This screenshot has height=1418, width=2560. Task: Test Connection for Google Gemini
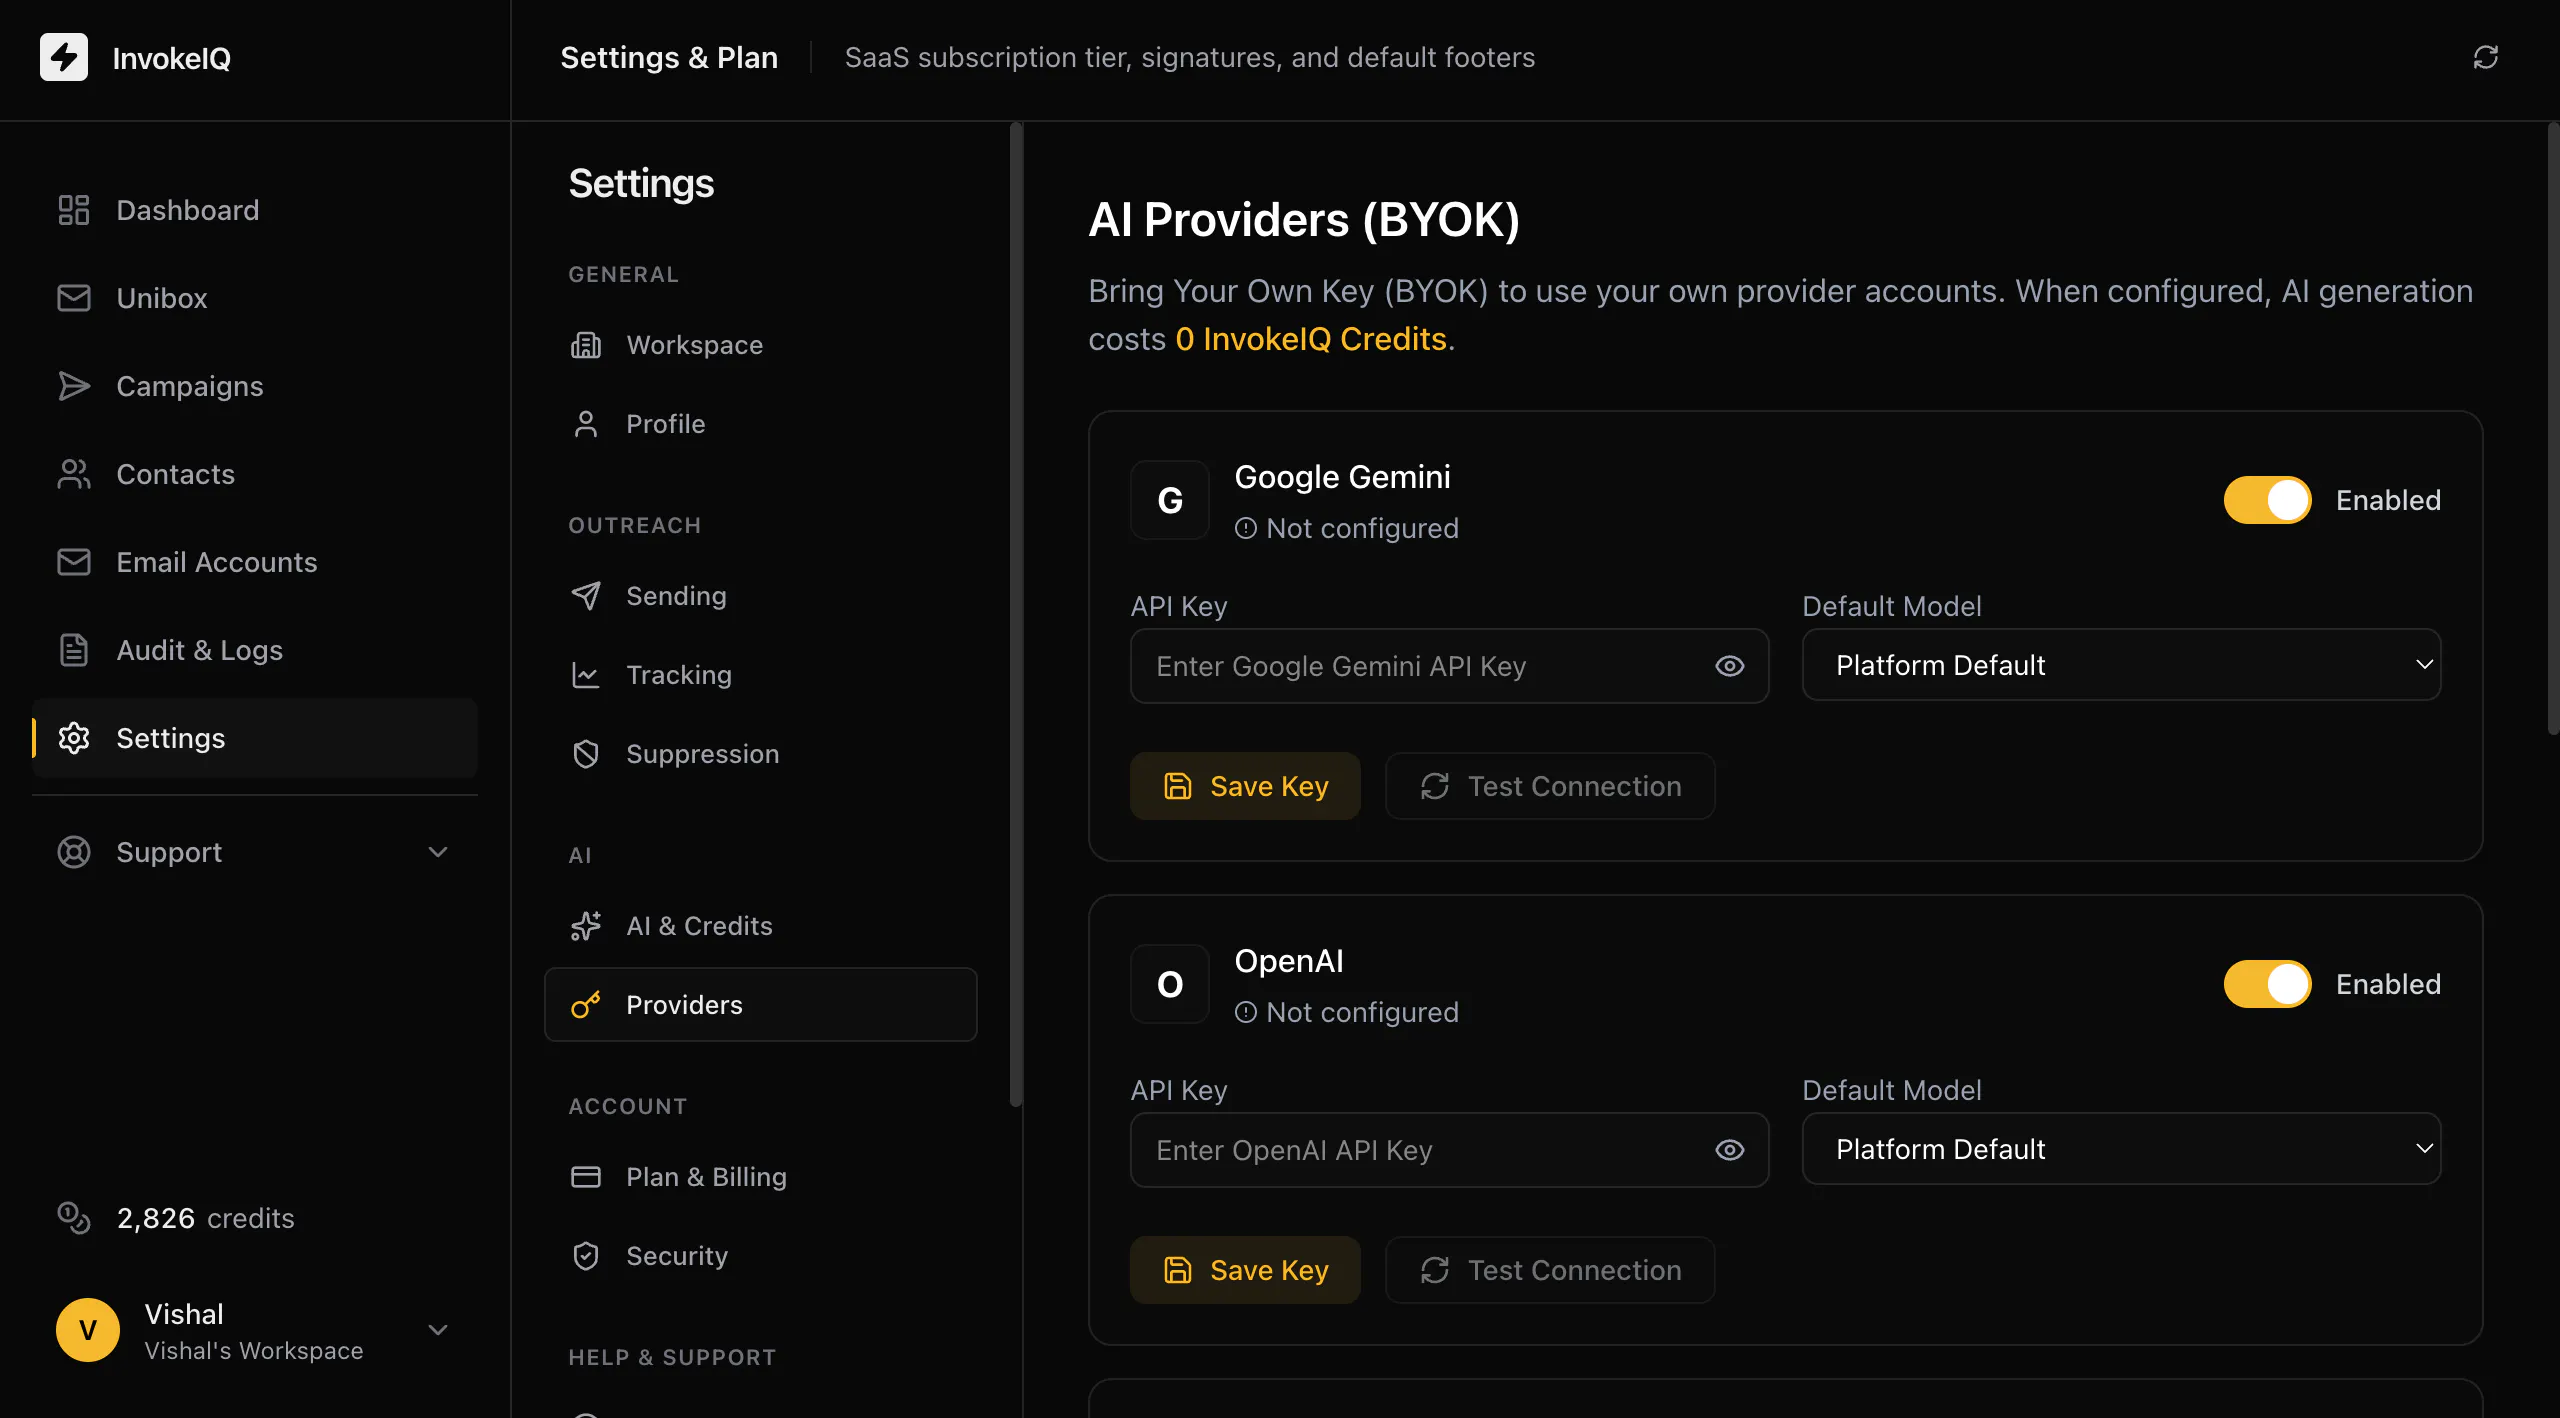[1551, 786]
